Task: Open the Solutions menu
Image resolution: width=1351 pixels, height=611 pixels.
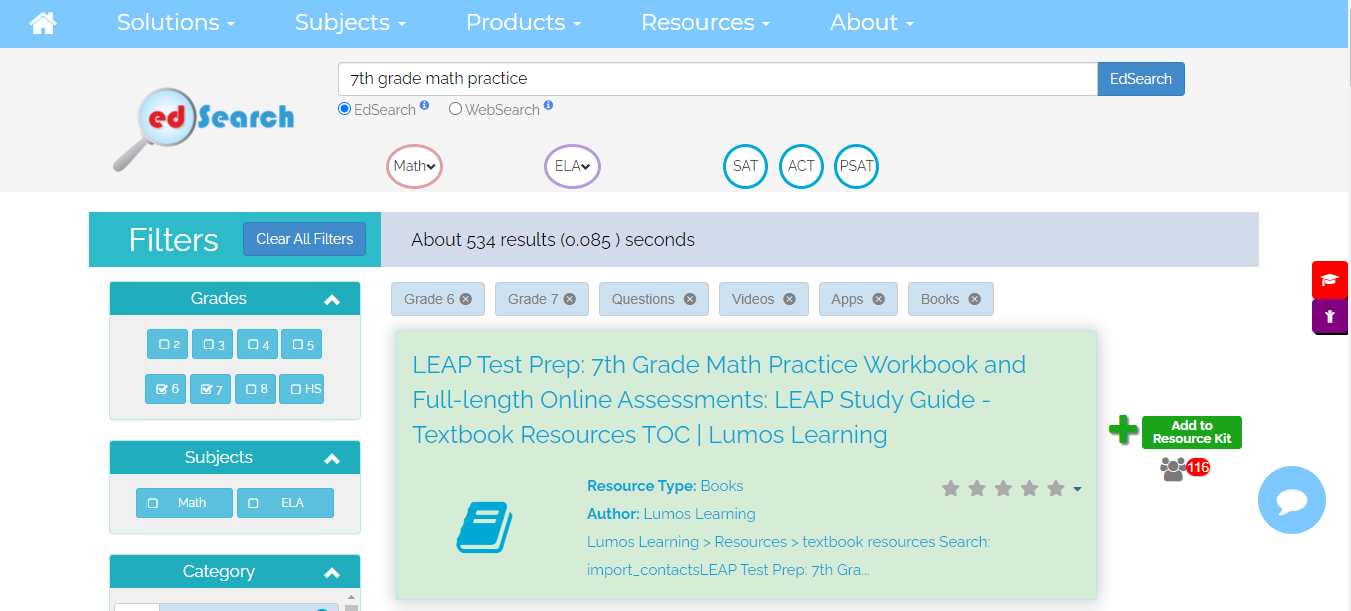Action: click(x=176, y=23)
